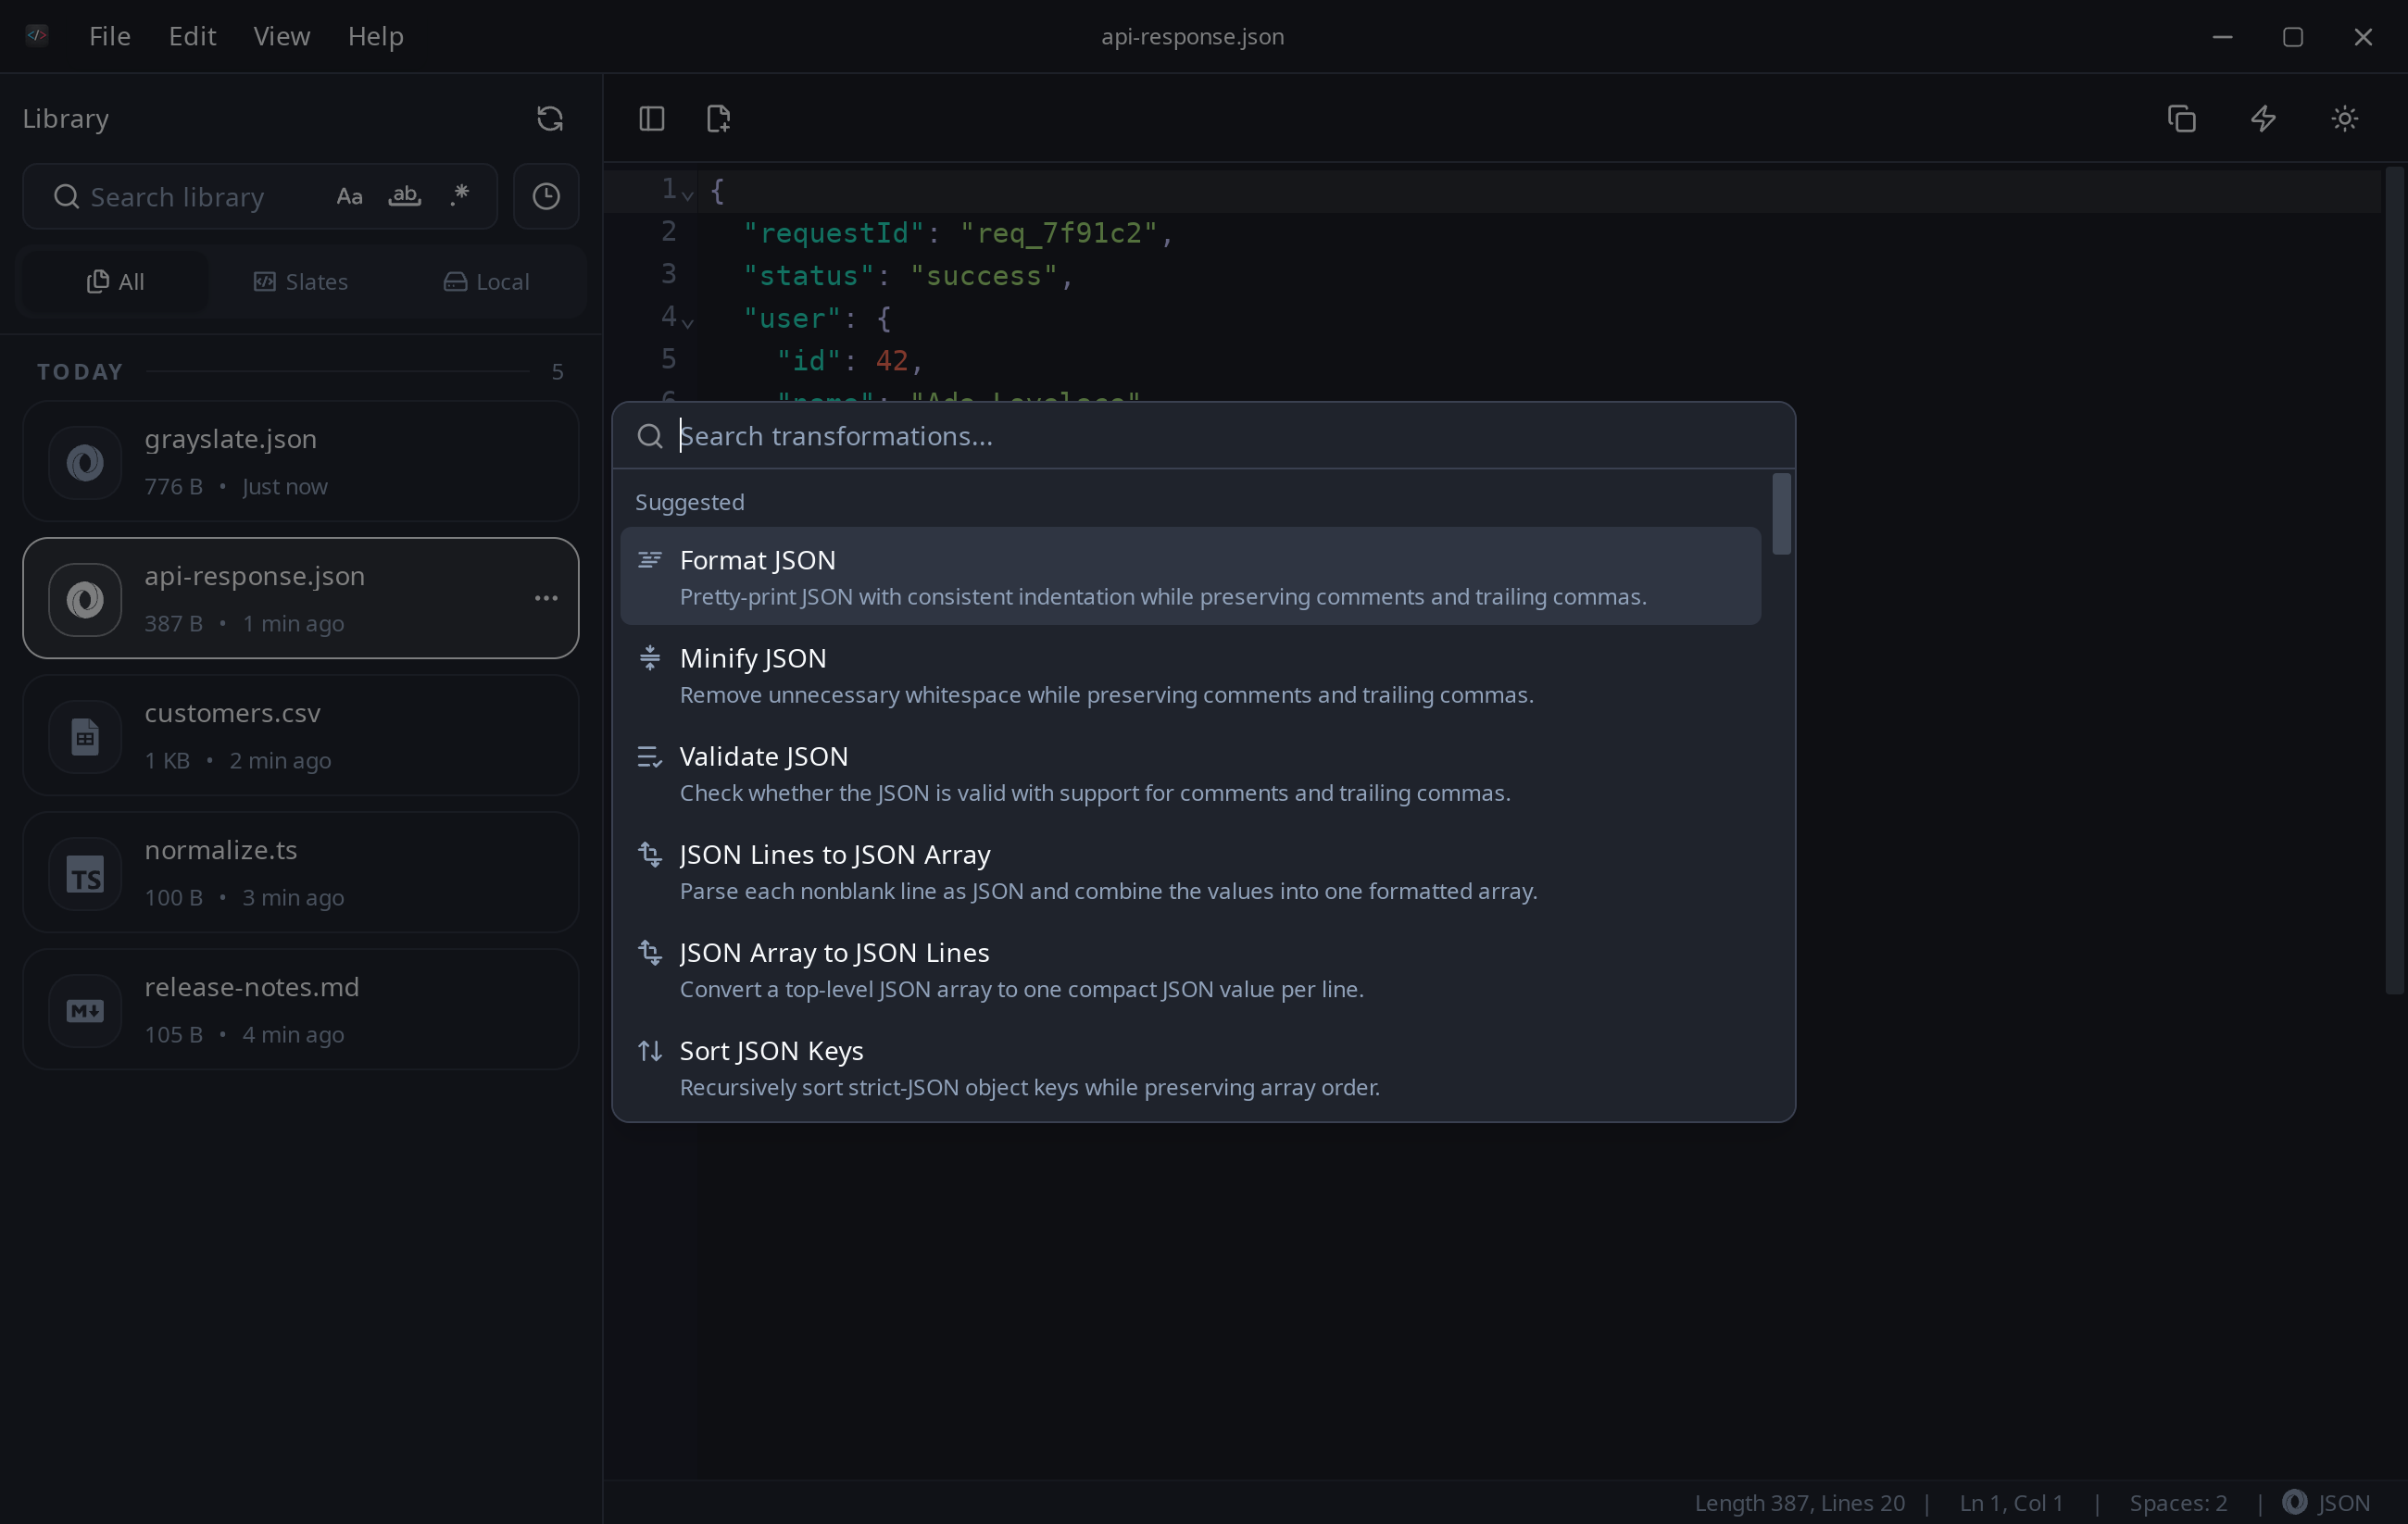Click api-response.json file icon
2408x1524 pixels.
85,599
